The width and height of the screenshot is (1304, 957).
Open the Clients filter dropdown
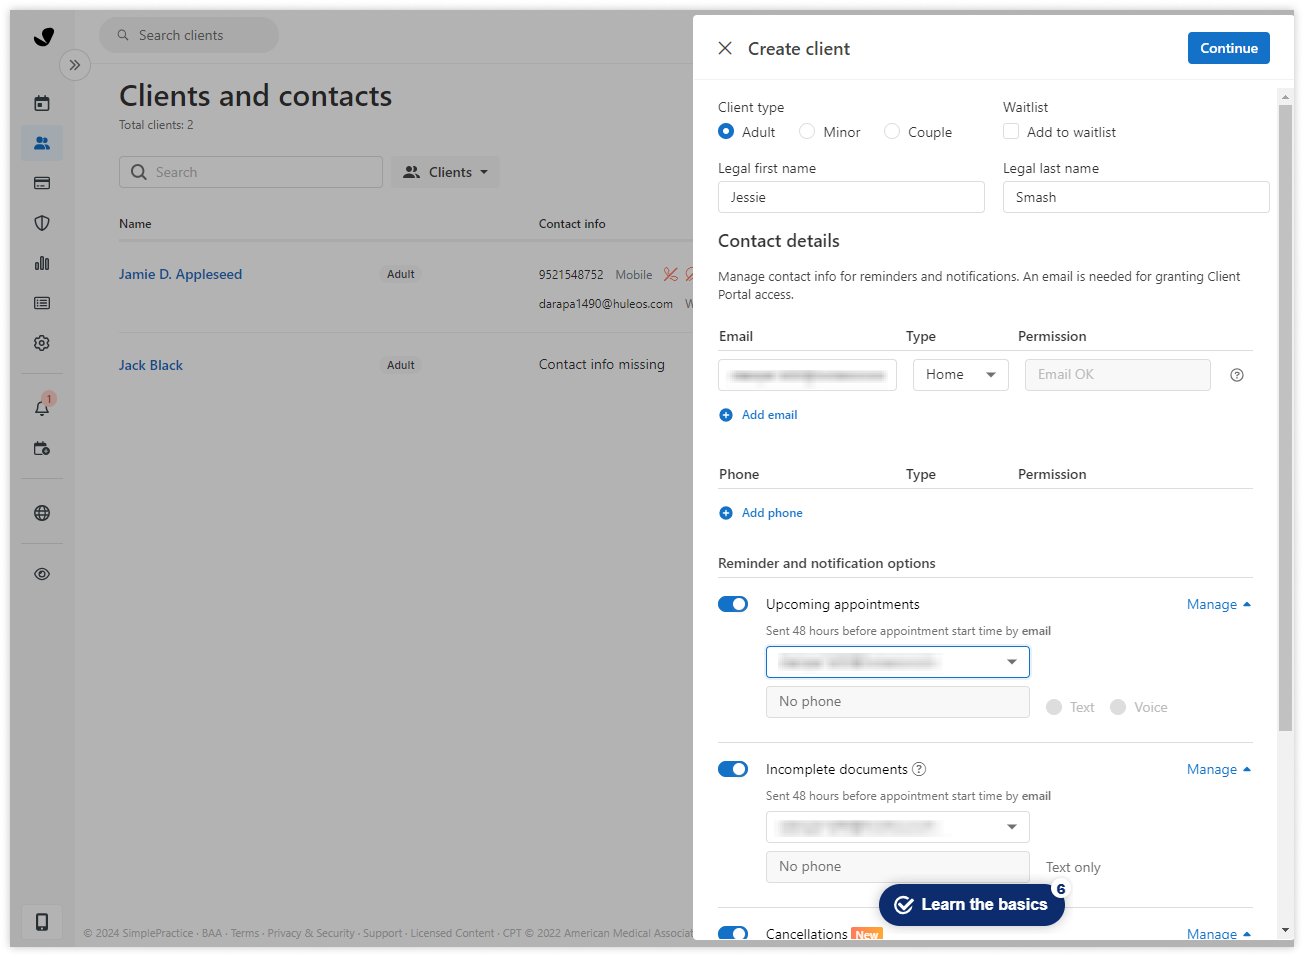445,172
